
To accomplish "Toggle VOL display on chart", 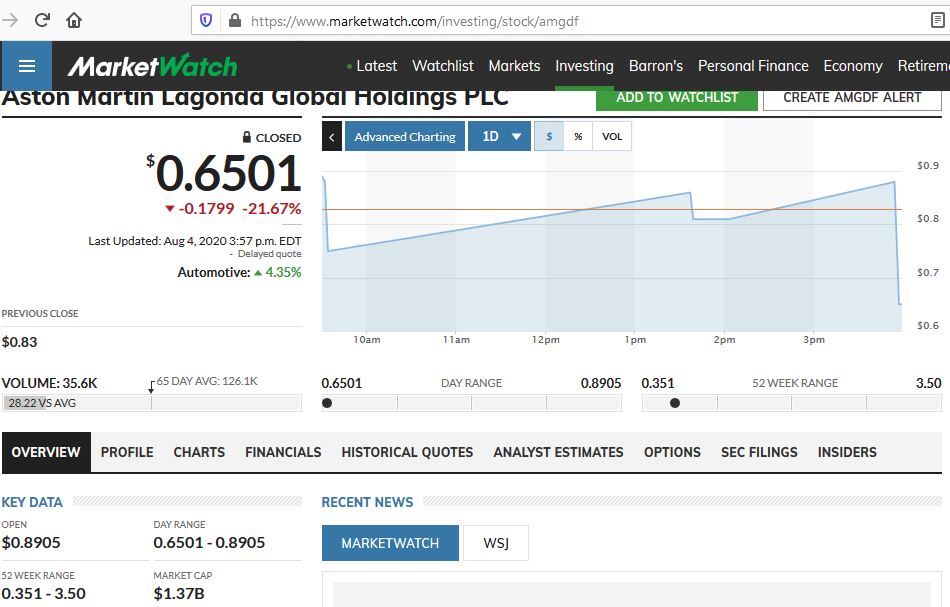I will click(x=612, y=136).
